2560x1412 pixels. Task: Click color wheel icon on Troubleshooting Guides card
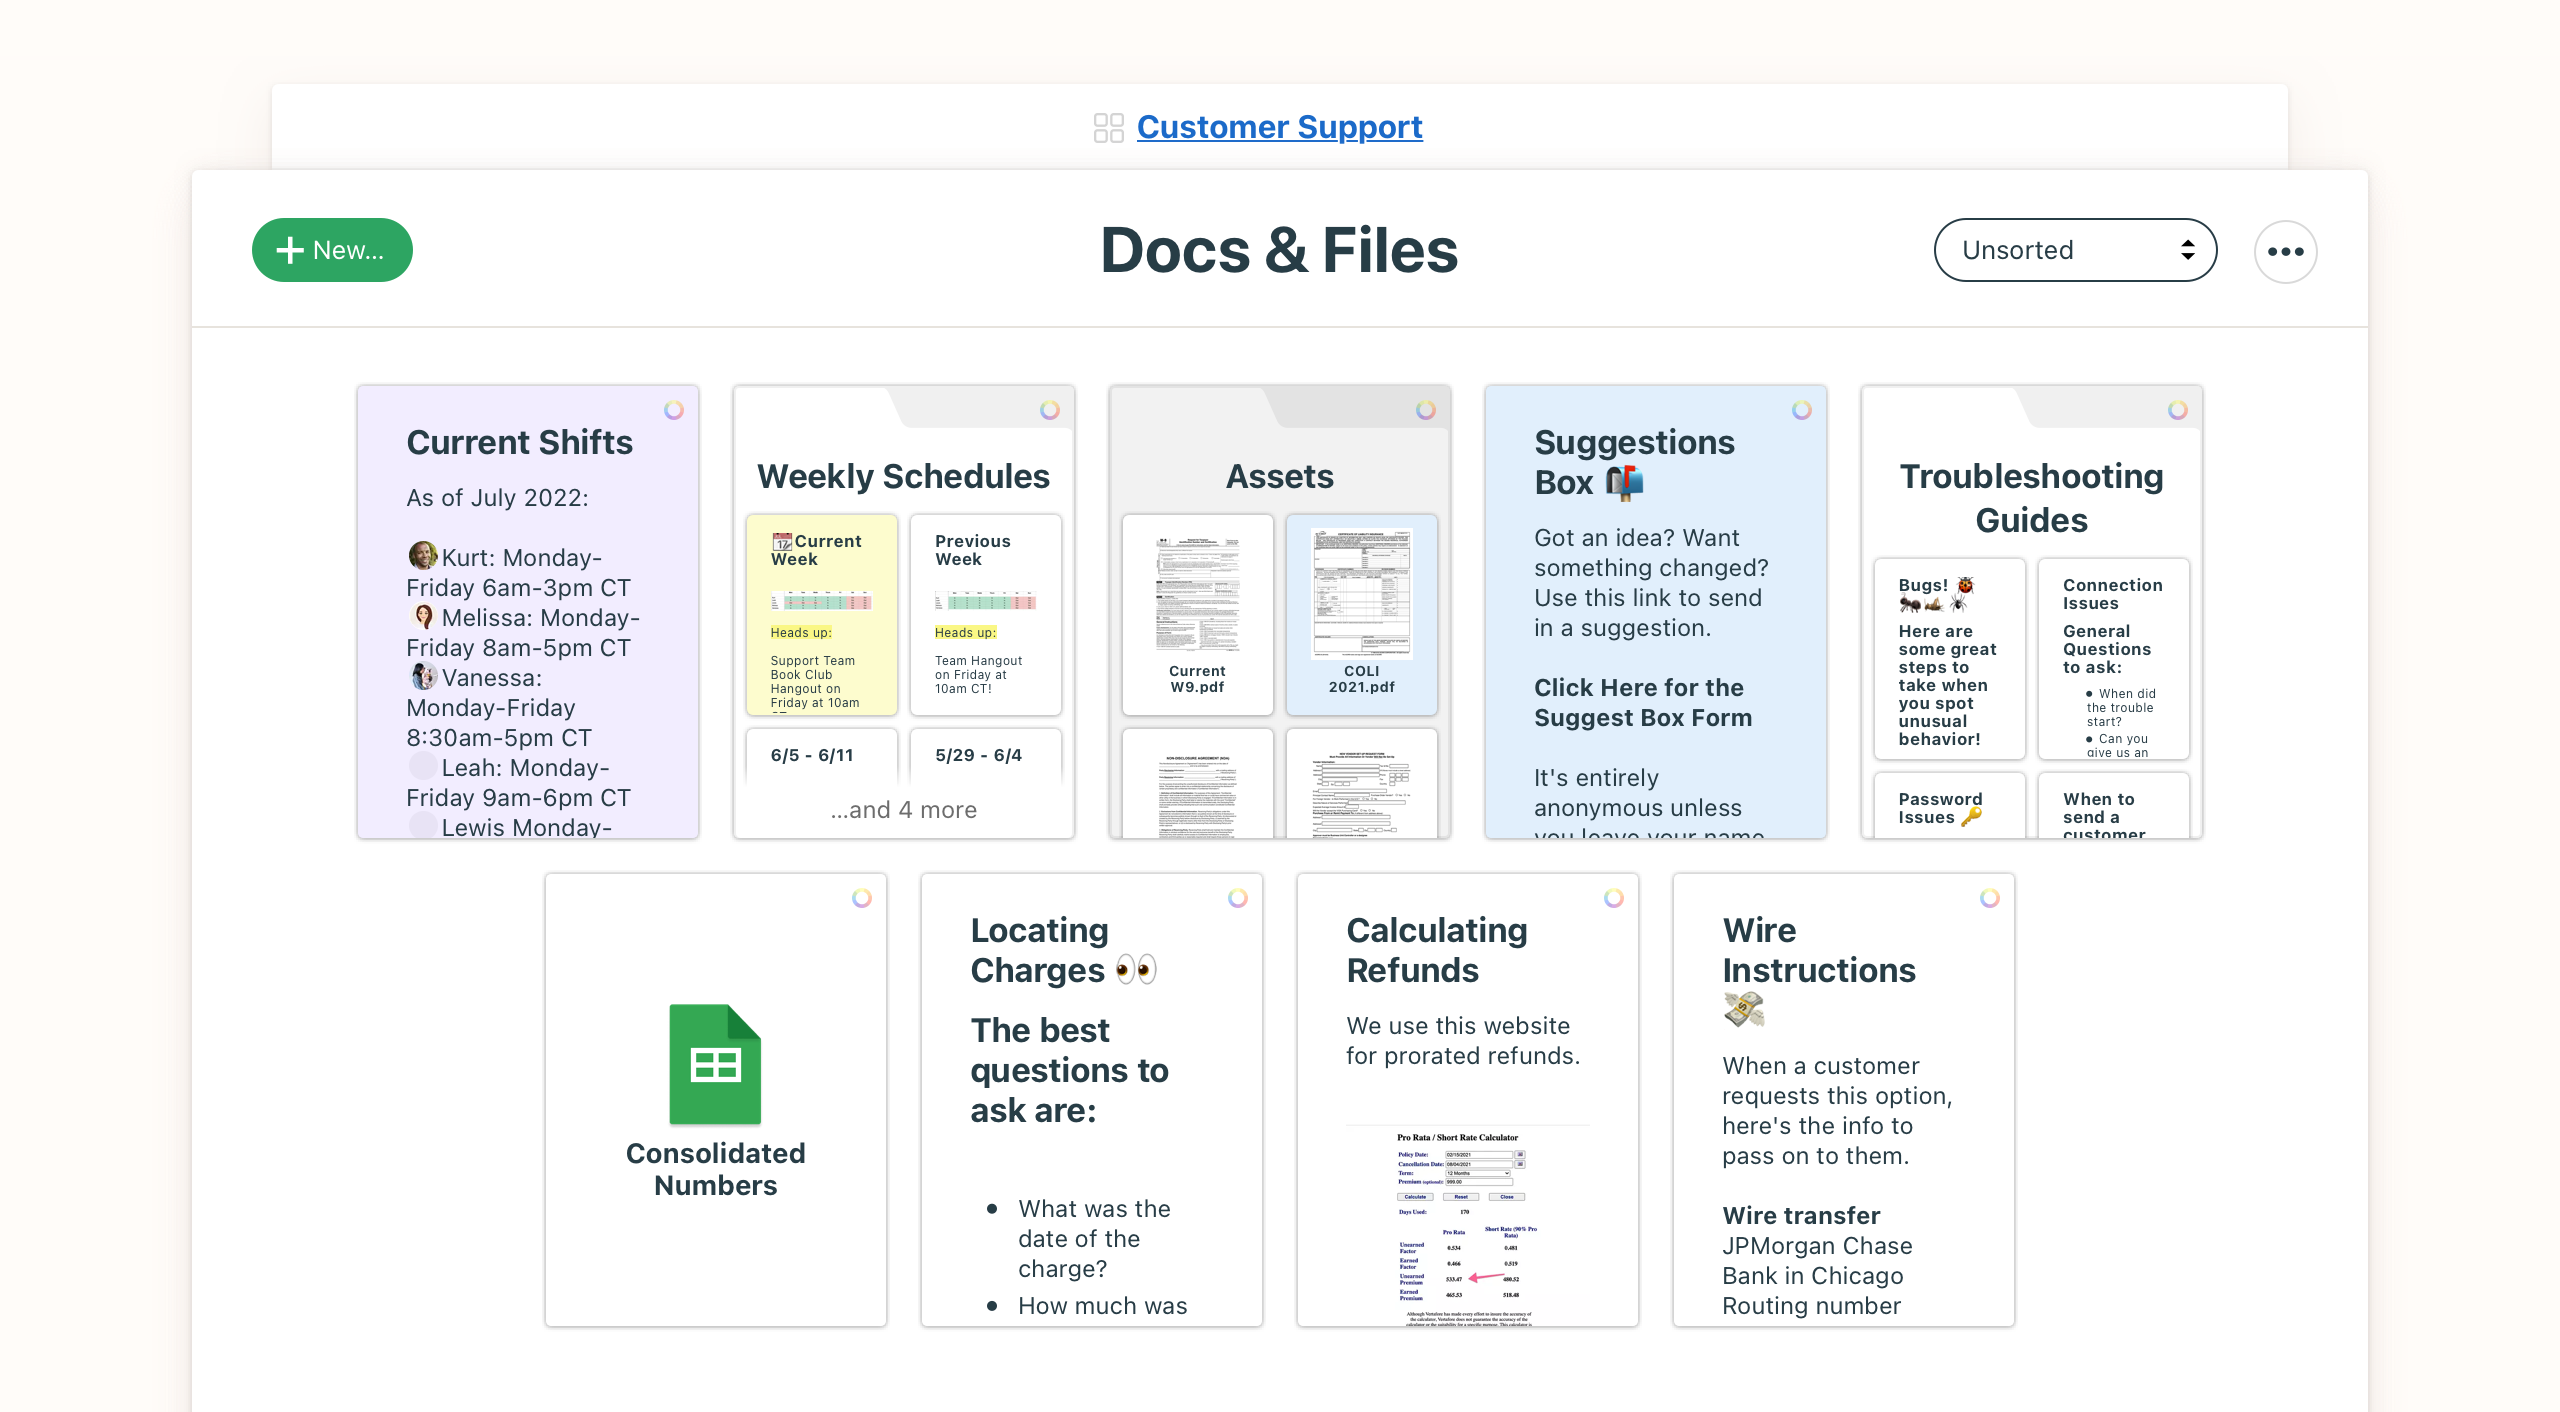(x=2177, y=410)
